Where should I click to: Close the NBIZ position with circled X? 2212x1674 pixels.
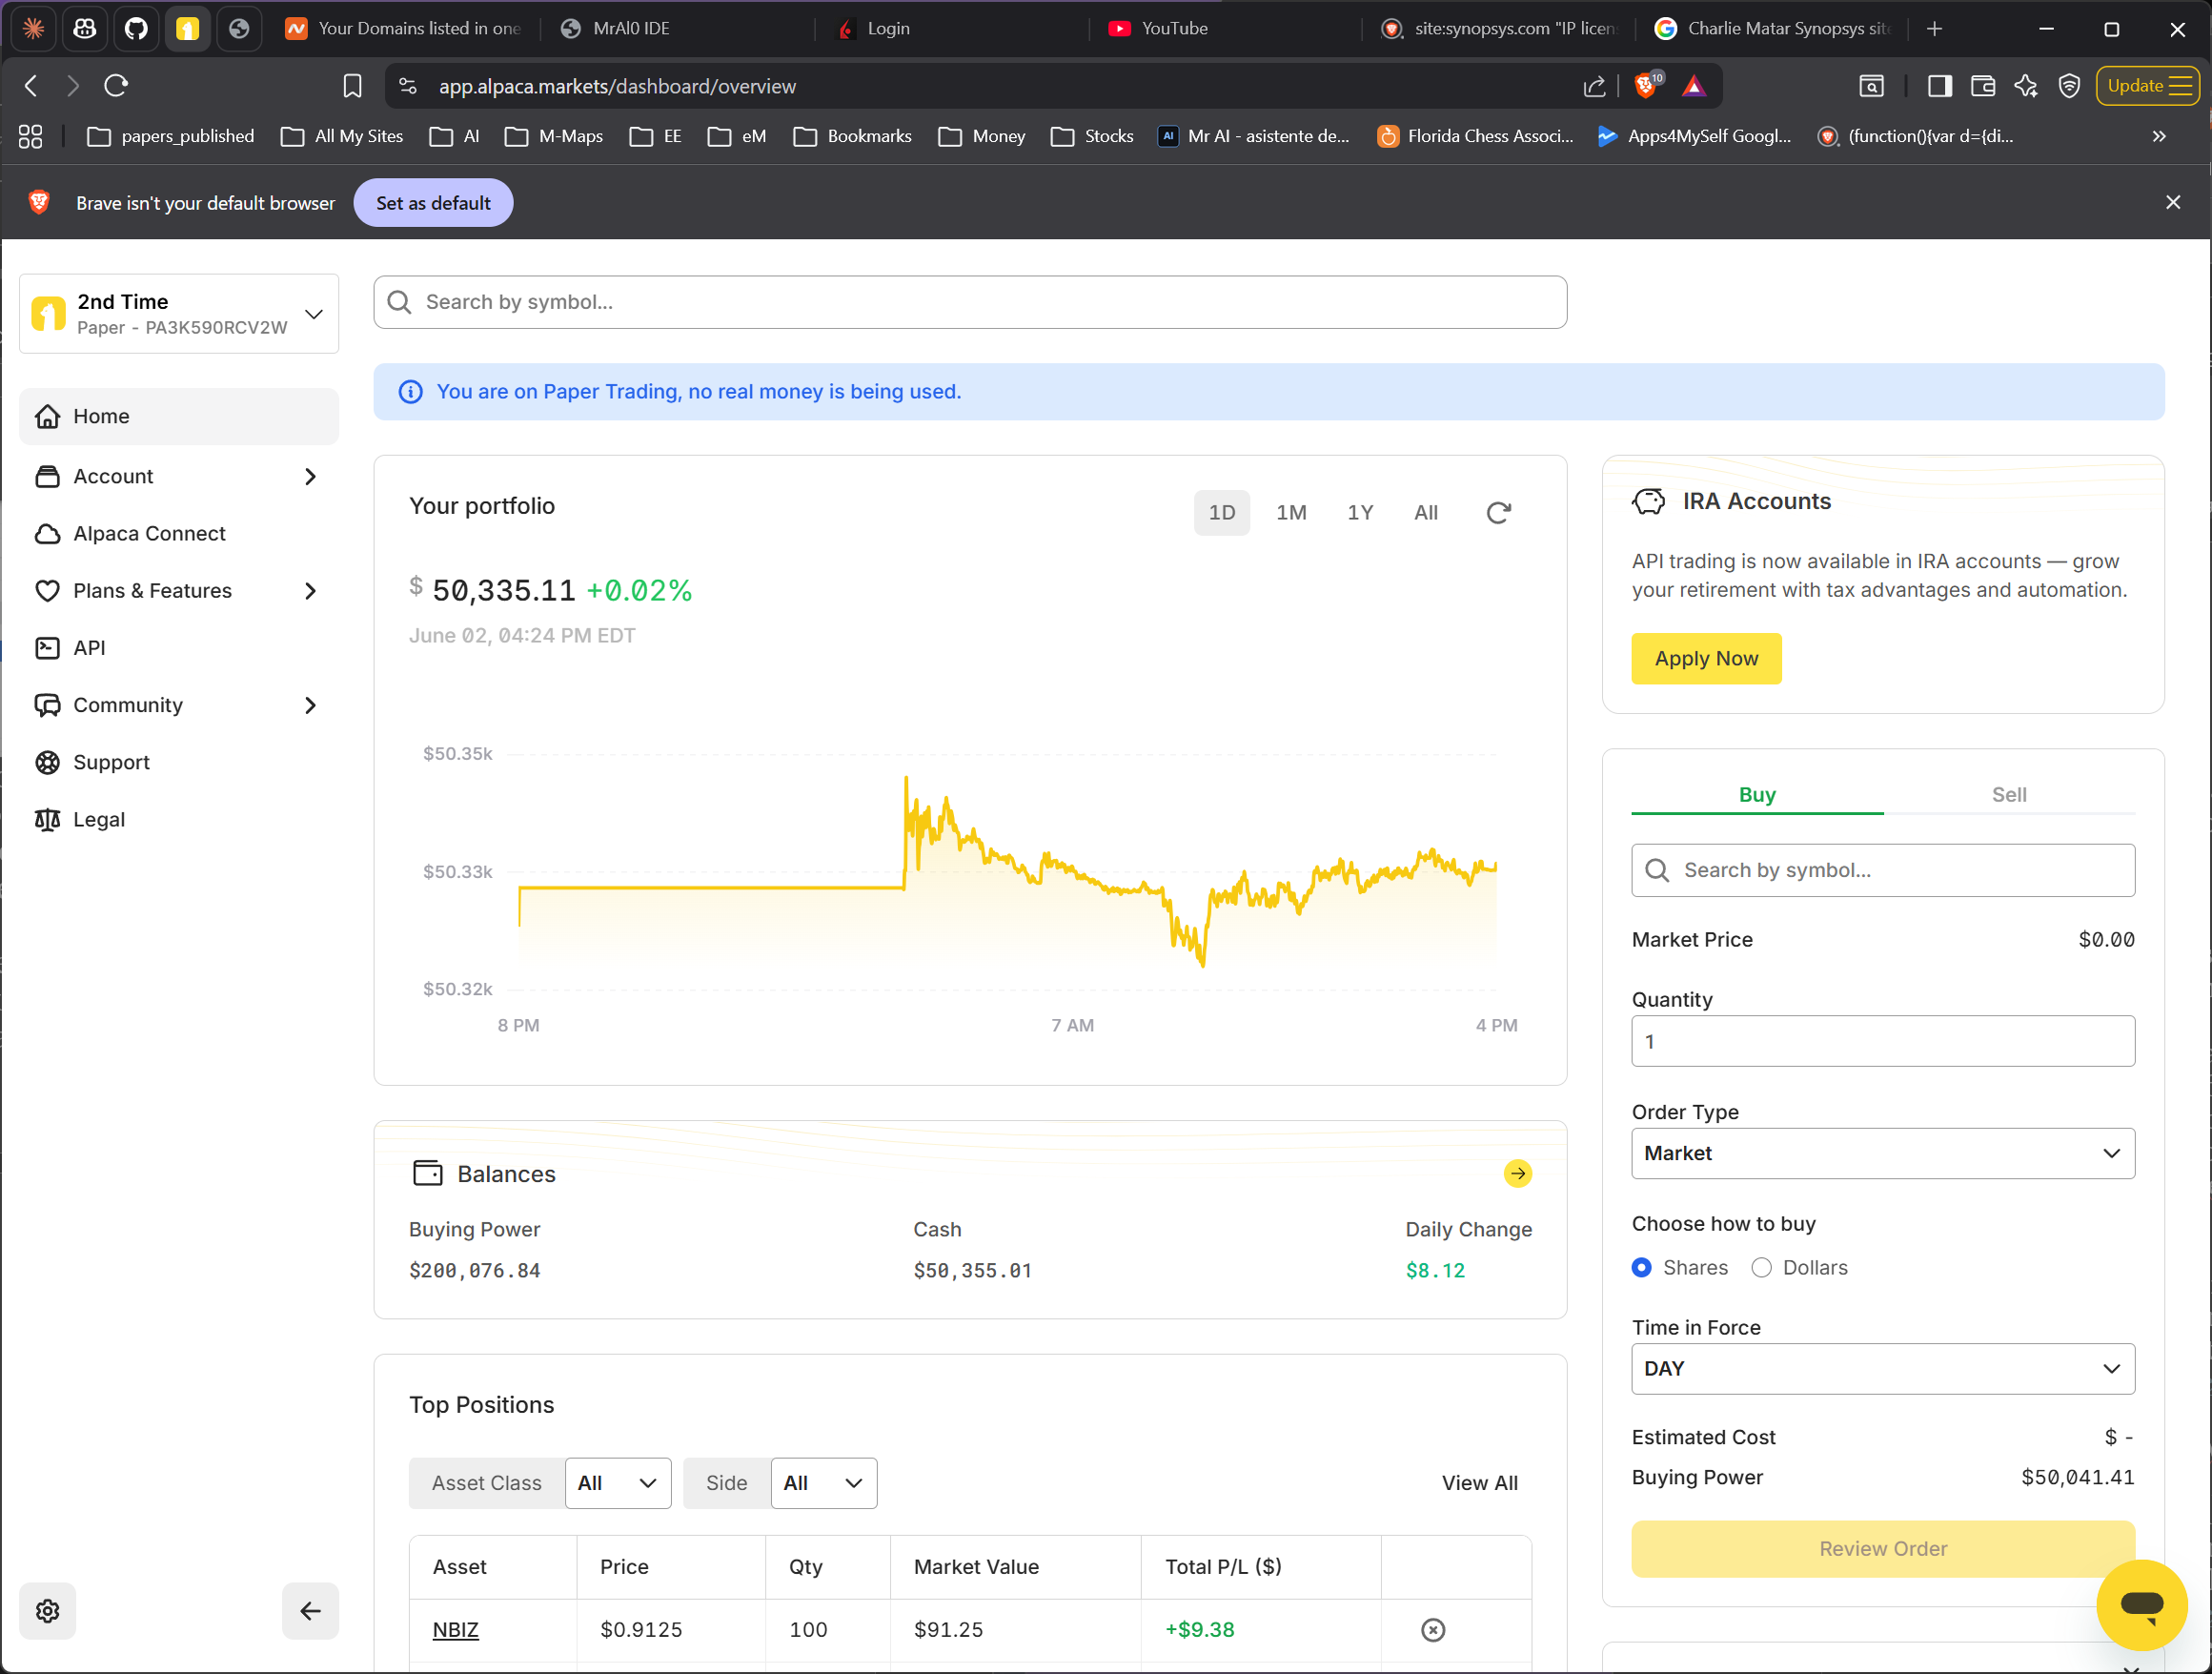tap(1432, 1630)
